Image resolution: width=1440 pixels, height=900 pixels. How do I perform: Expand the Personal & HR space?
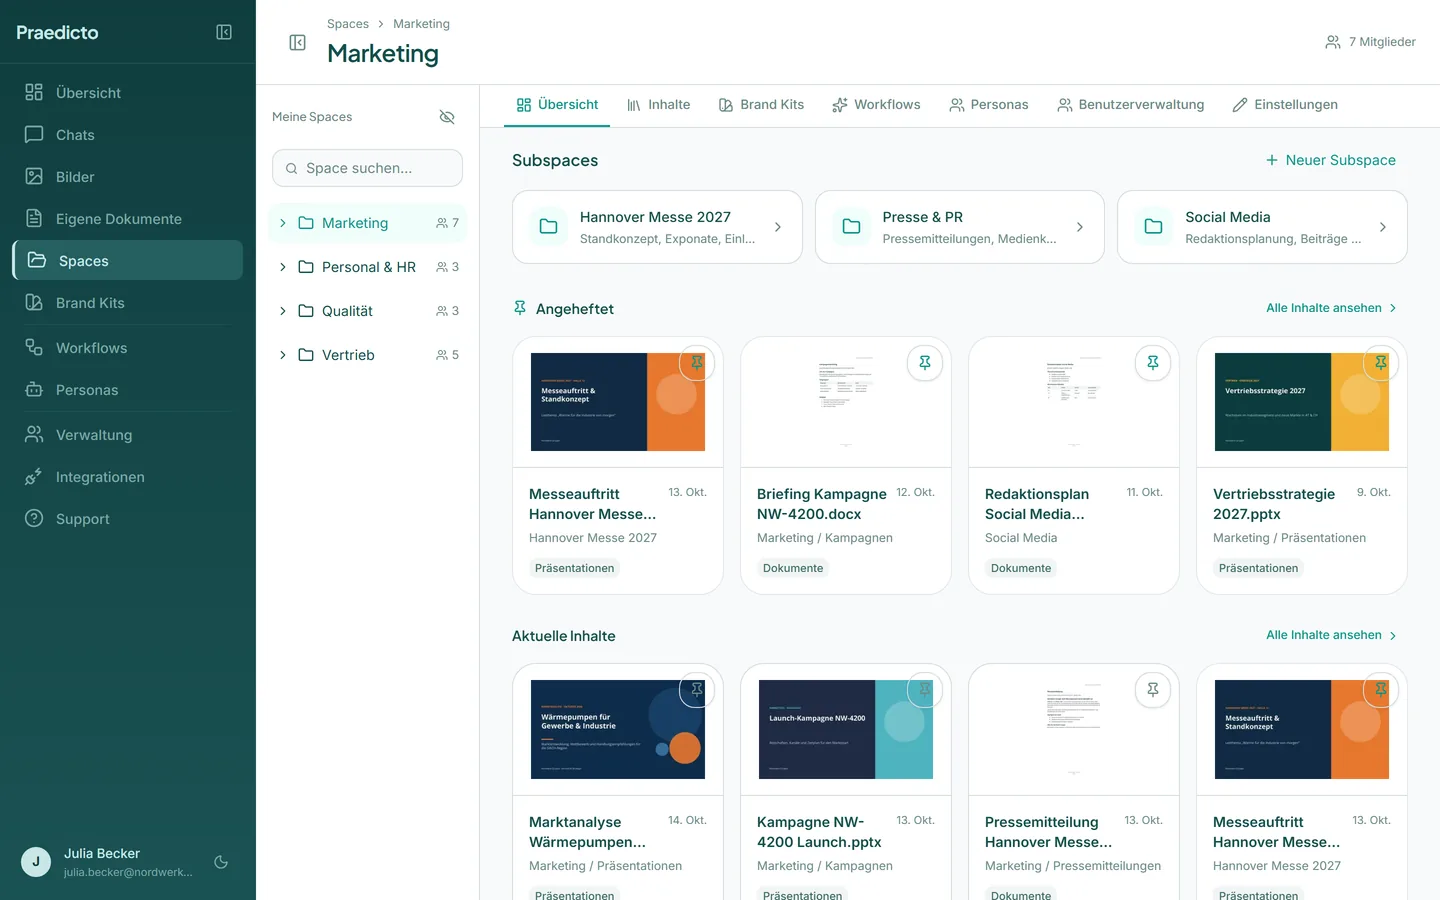(x=283, y=267)
